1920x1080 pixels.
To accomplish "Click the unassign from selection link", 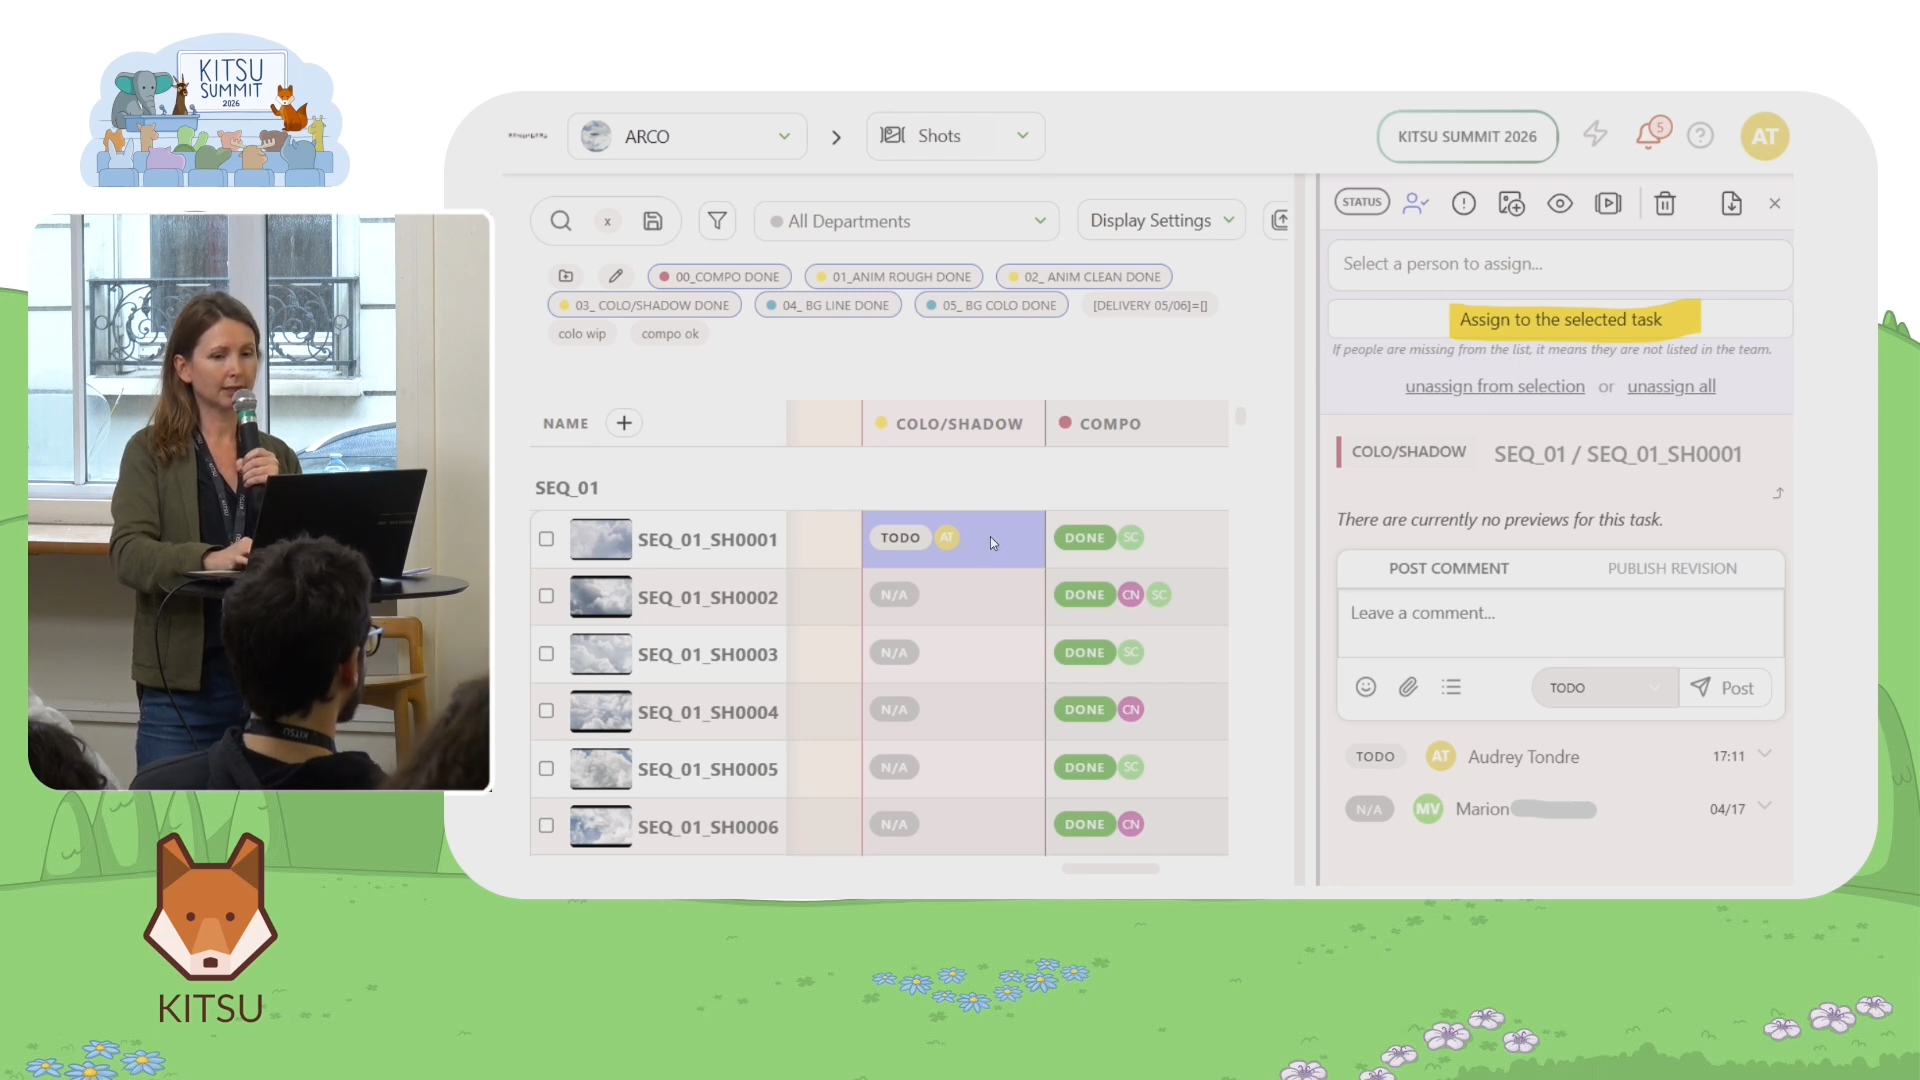I will (x=1495, y=386).
